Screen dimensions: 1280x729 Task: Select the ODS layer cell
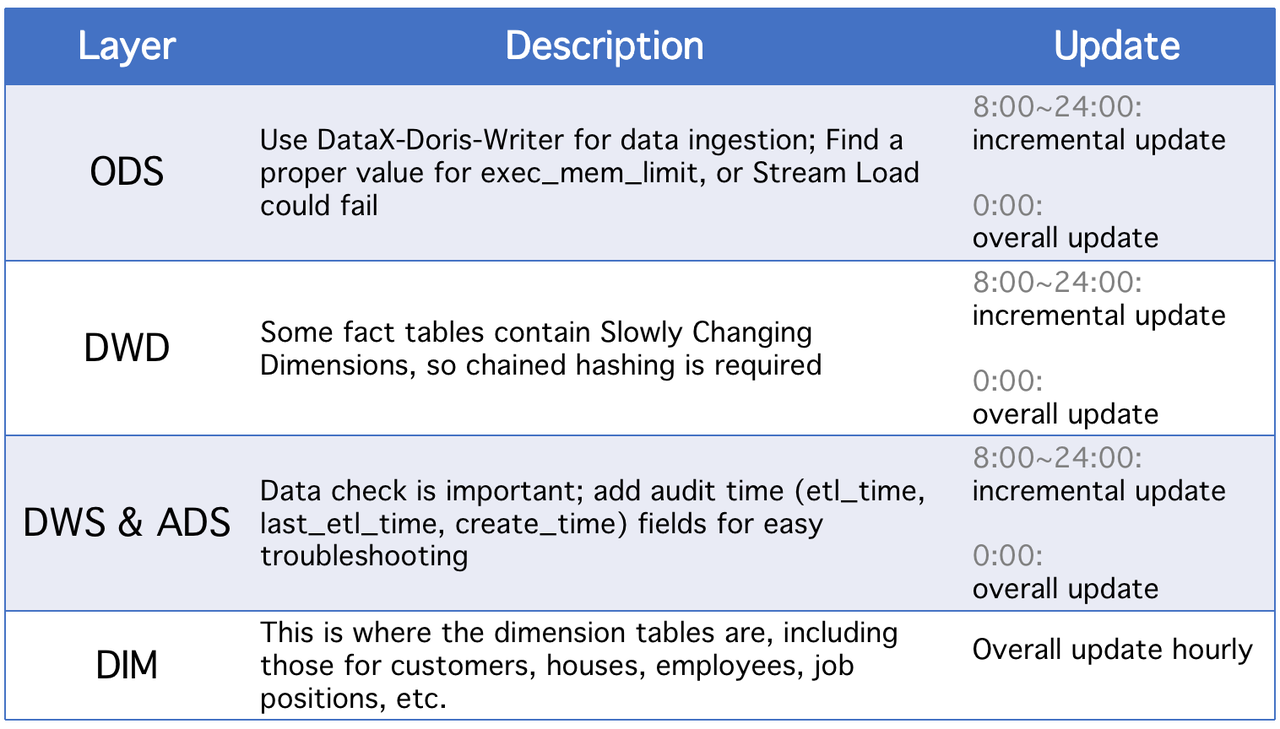(x=127, y=172)
